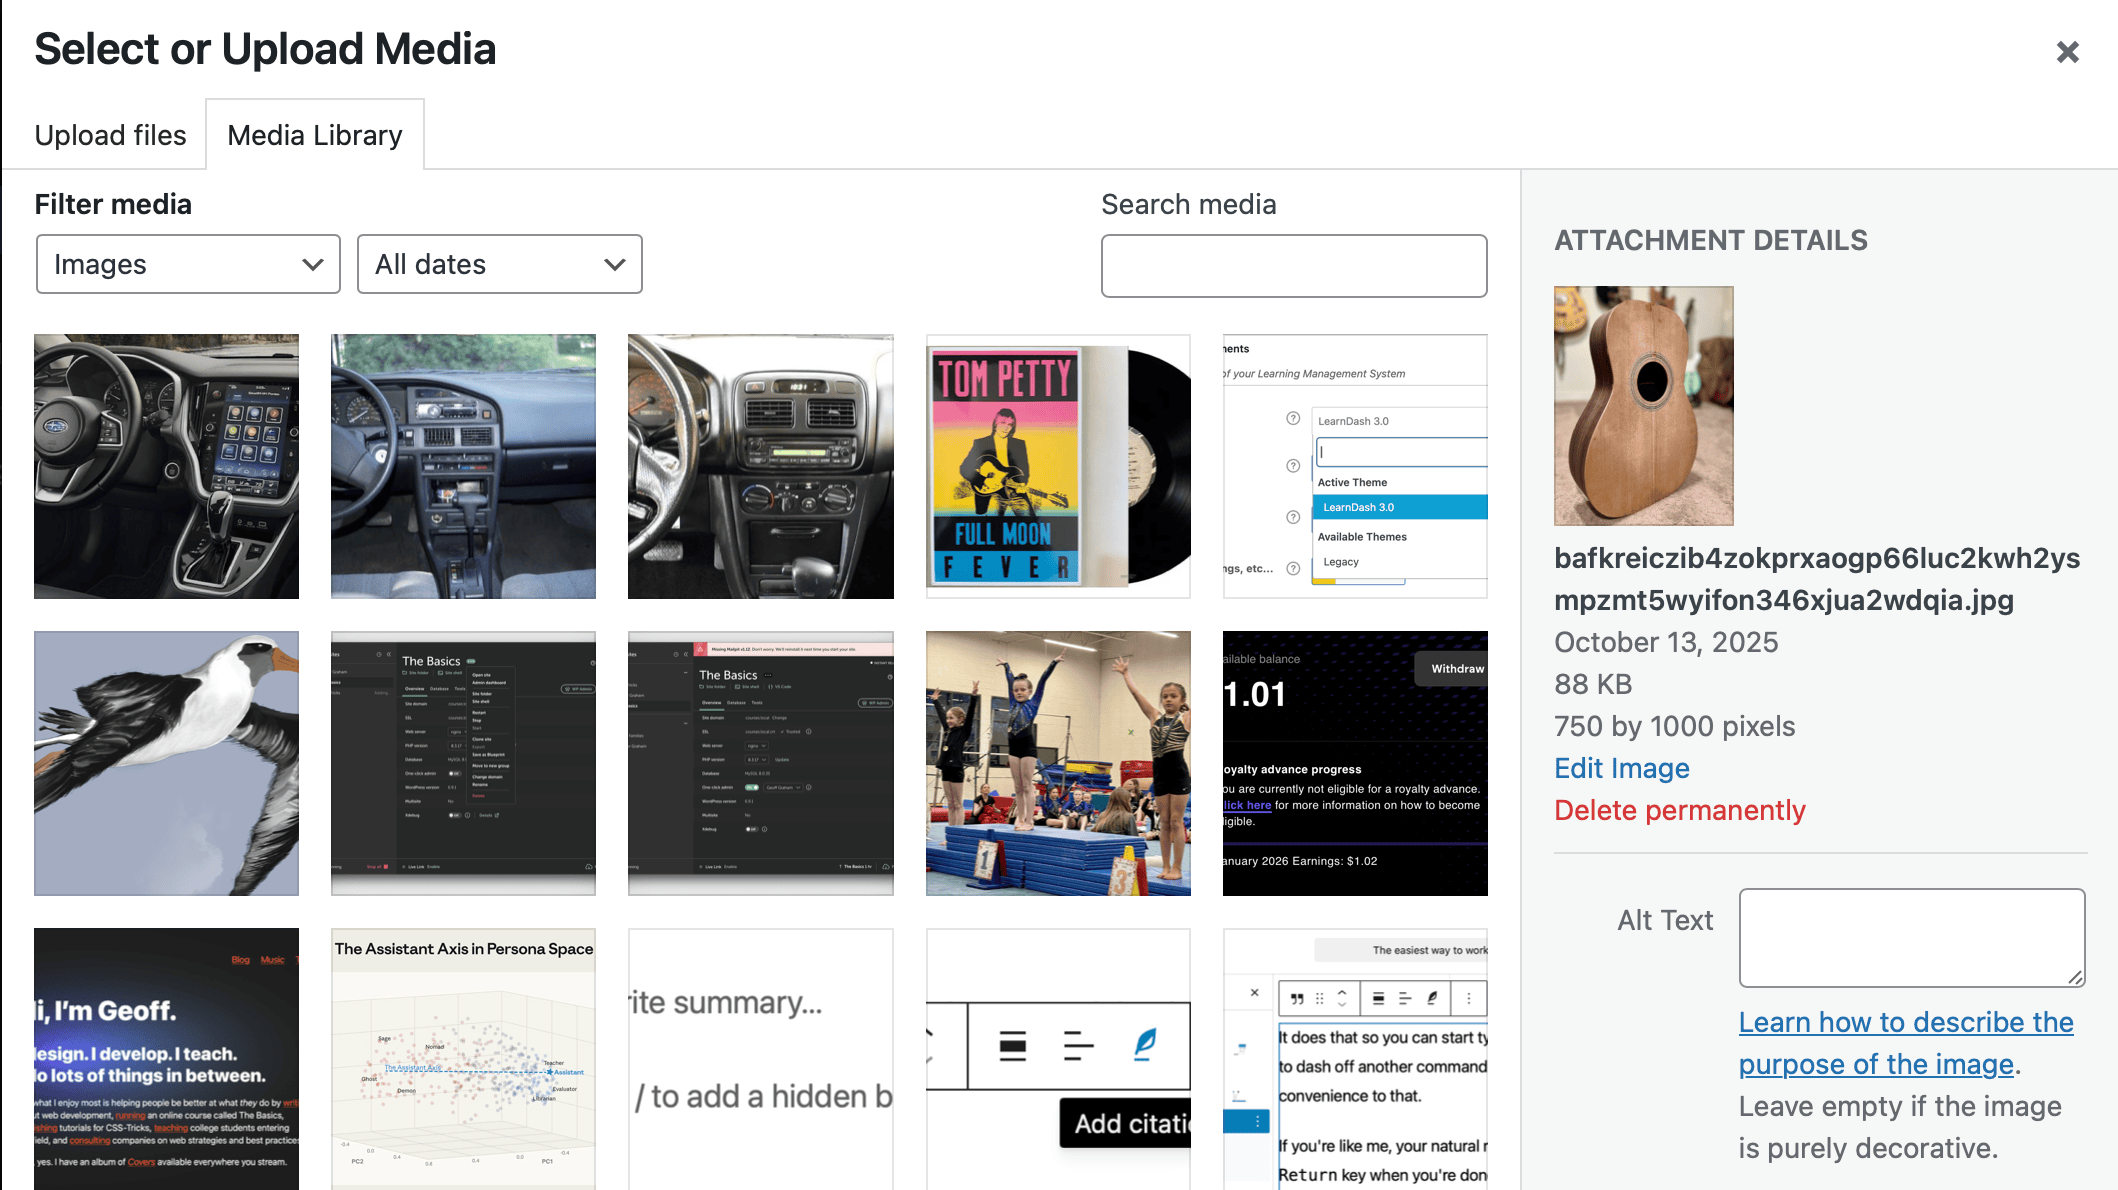Screen dimensions: 2118x1190
Task: Select first dark The Basics screenshot with context menu
Action: tap(463, 763)
